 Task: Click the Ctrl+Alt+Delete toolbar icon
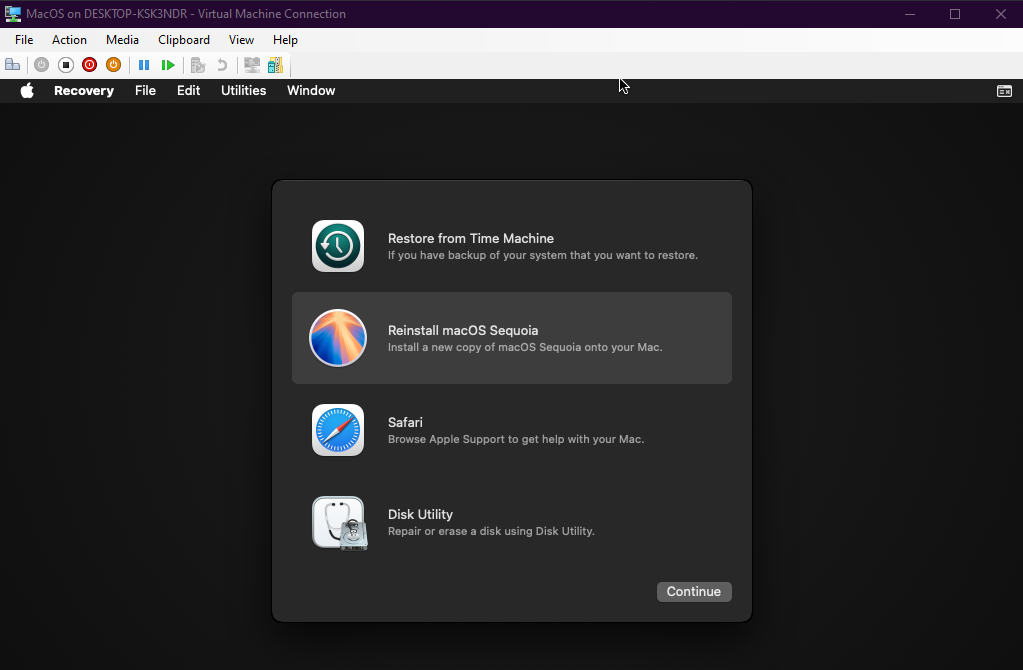coord(13,65)
